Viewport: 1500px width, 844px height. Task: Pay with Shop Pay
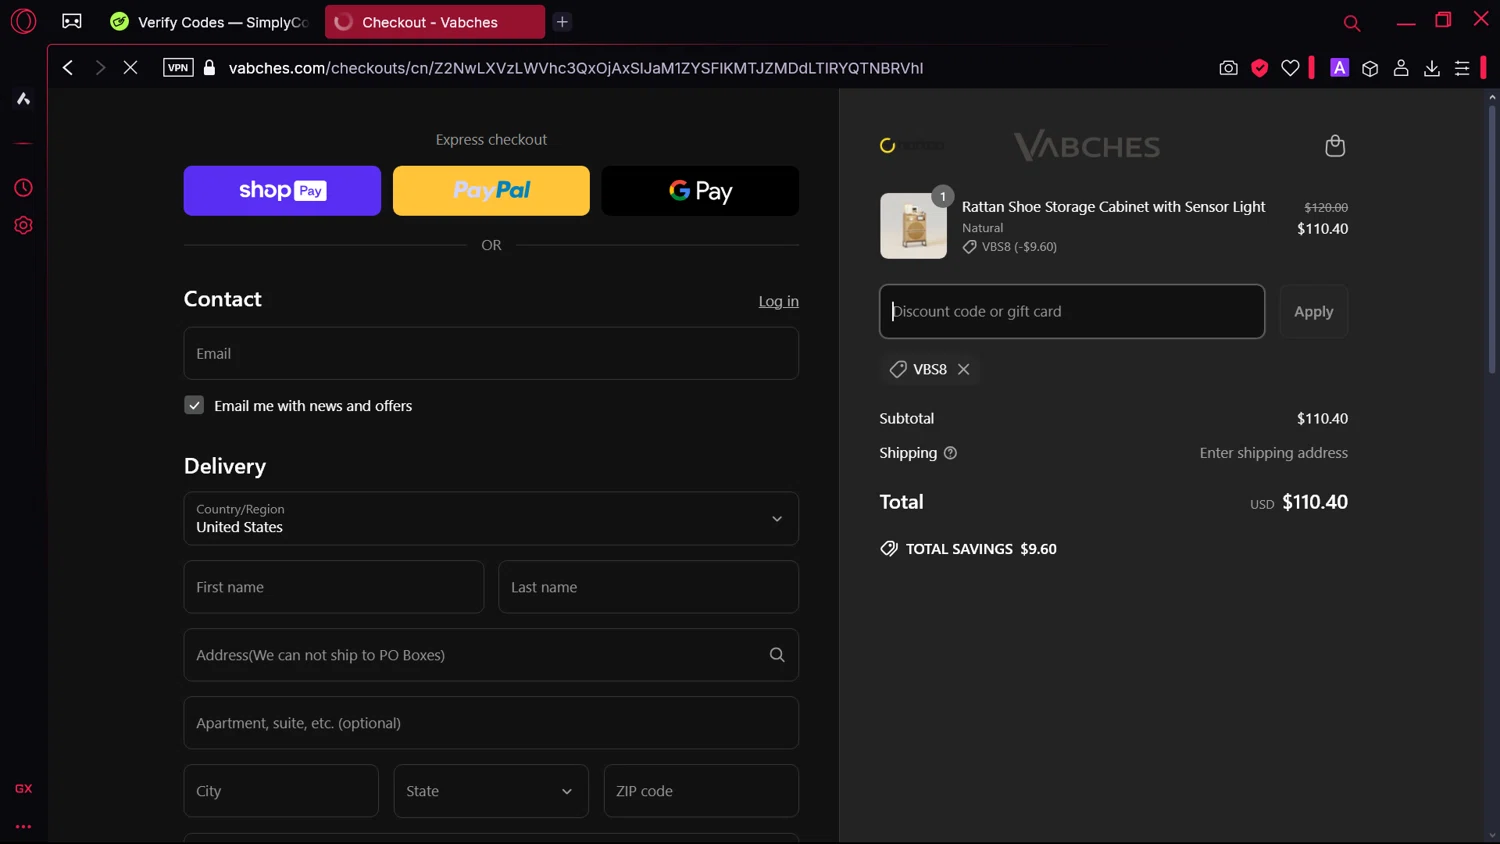[282, 190]
